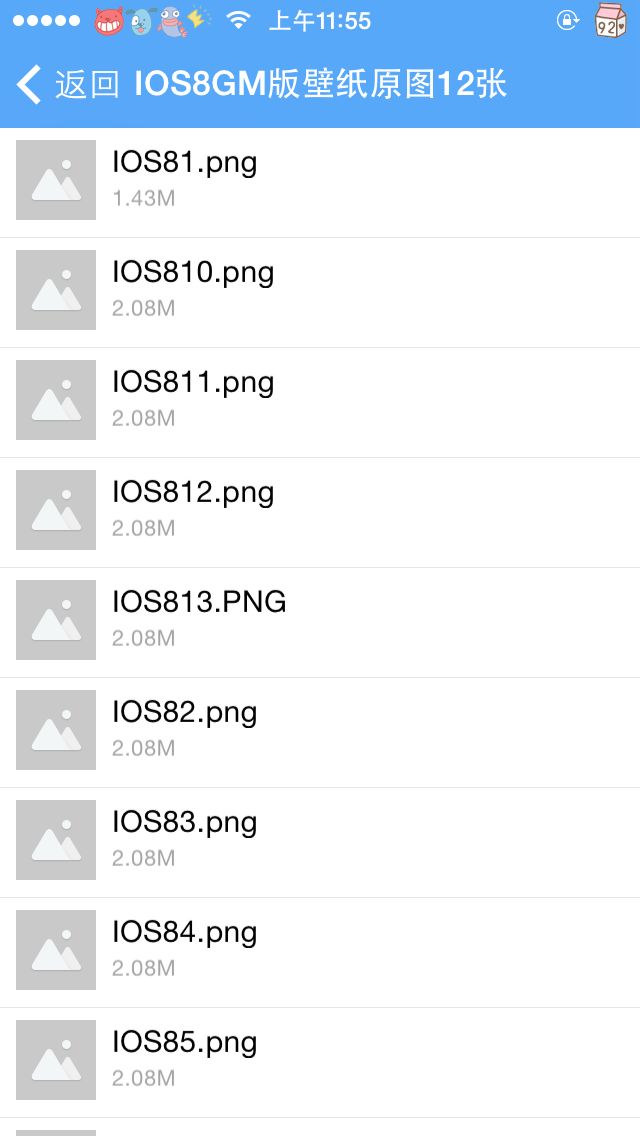
Task: Tap the IOS813.PNG placeholder image icon
Action: [56, 620]
